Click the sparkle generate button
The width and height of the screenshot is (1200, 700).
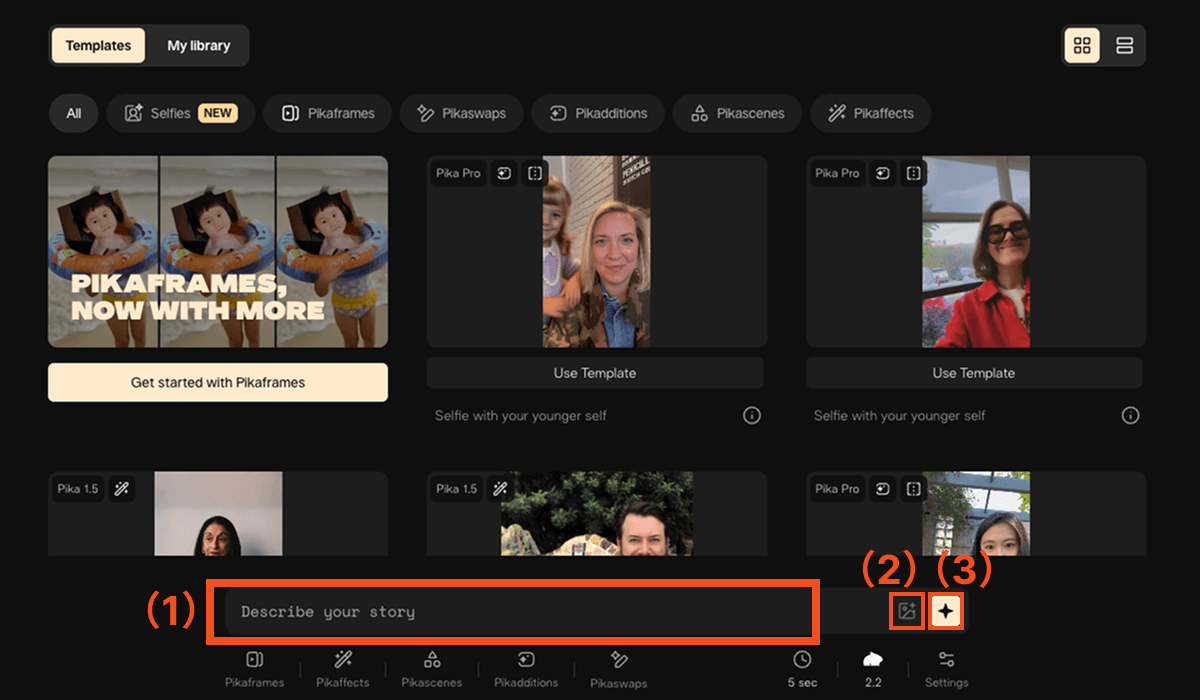point(946,611)
